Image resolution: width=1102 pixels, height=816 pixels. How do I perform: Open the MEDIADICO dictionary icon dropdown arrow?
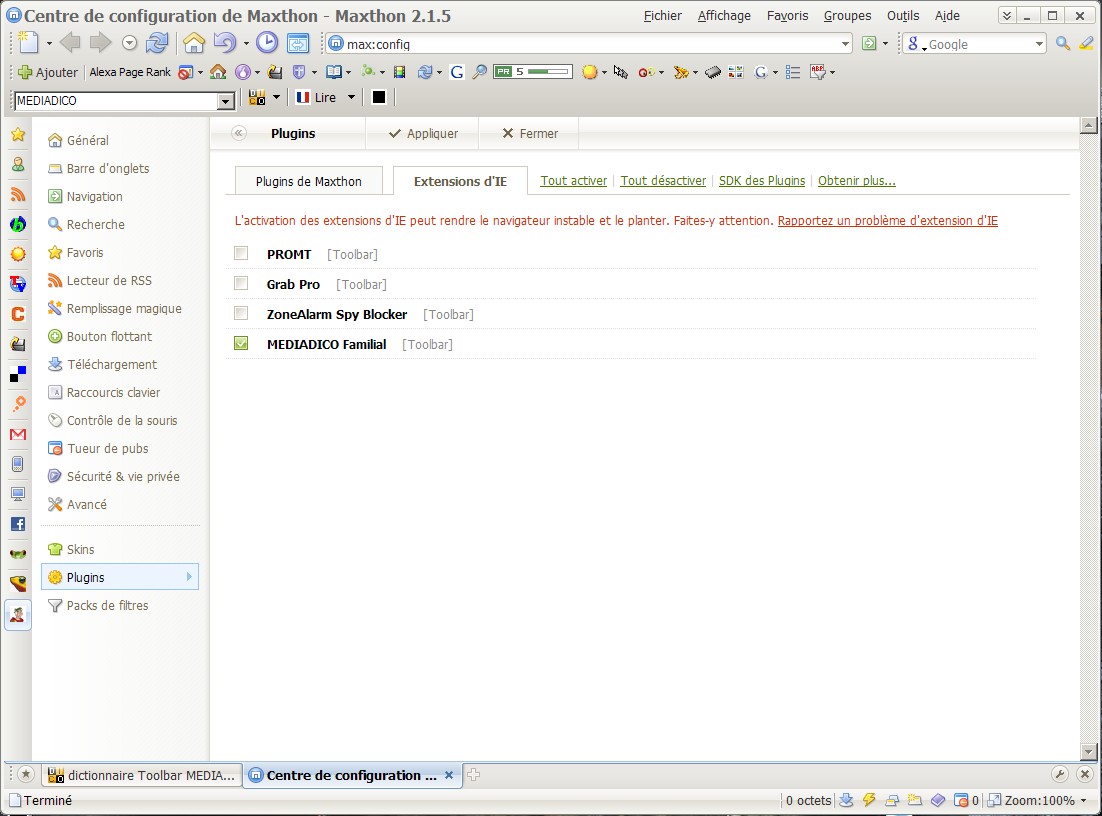coord(276,97)
